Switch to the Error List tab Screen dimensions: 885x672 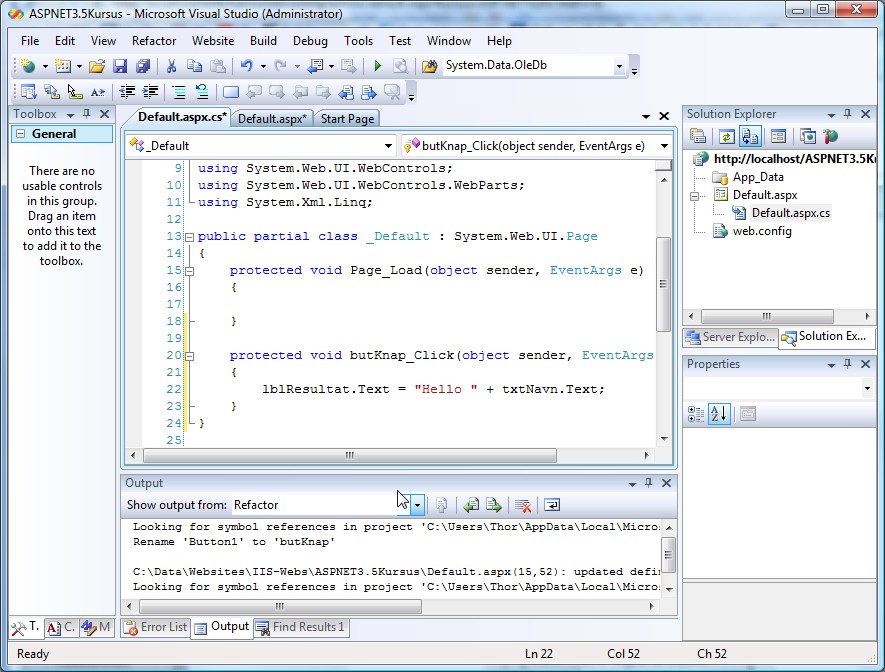tap(155, 627)
